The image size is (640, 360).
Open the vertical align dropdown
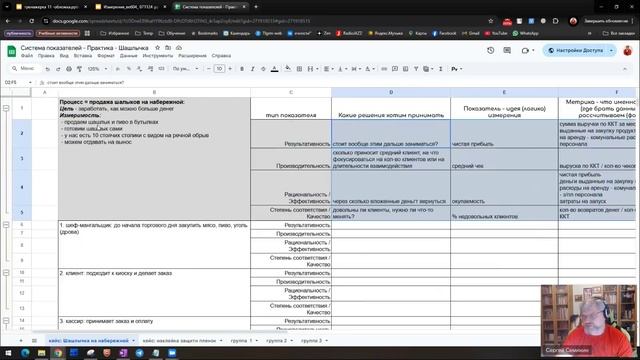tap(342, 69)
